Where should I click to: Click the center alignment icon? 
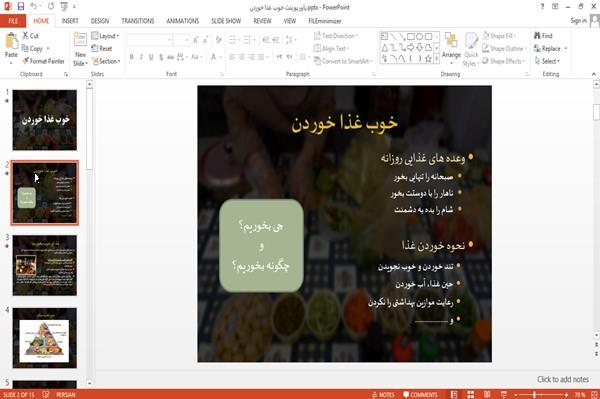[x=242, y=57]
